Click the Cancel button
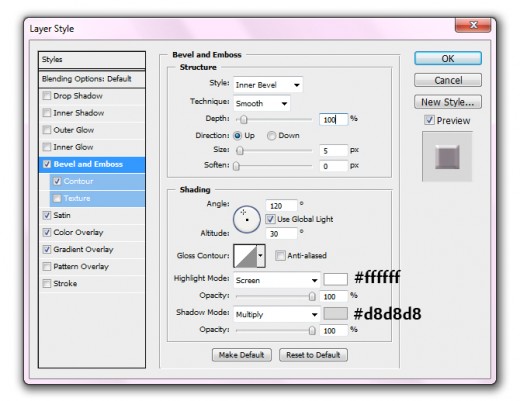The image size is (520, 401). click(448, 80)
